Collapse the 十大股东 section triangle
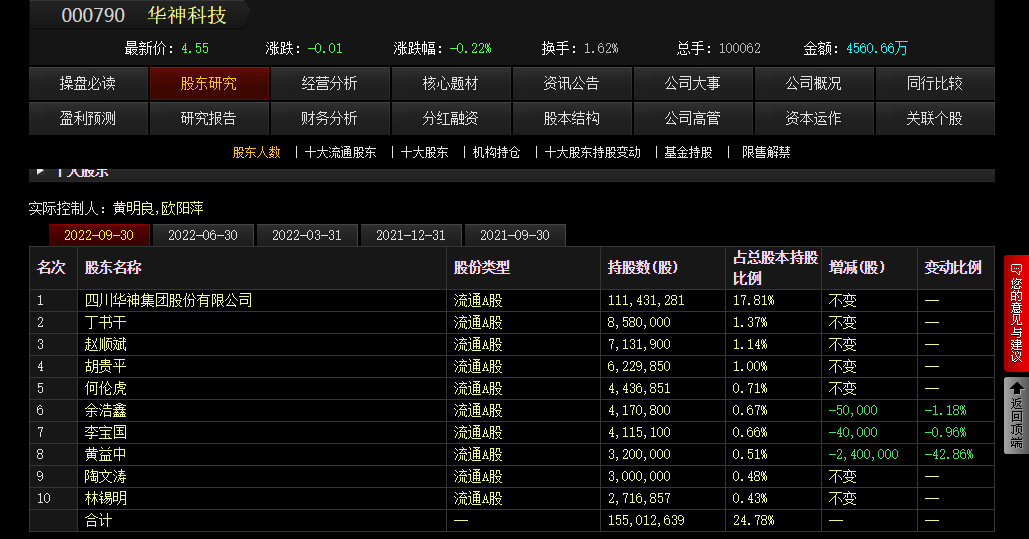Viewport: 1029px width, 539px height. pos(41,172)
